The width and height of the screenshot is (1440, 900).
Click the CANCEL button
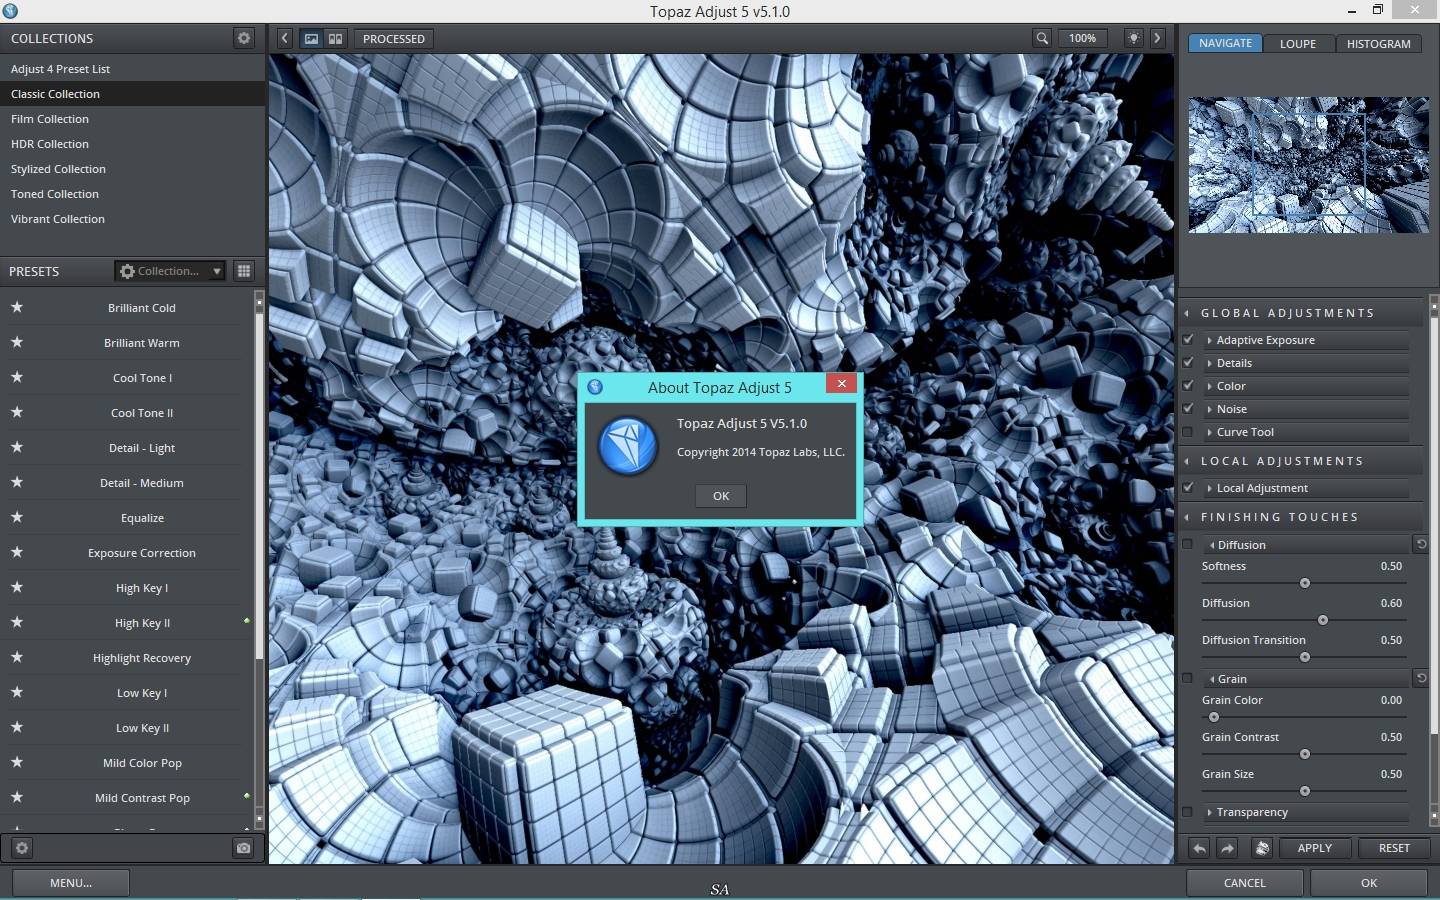click(1245, 883)
